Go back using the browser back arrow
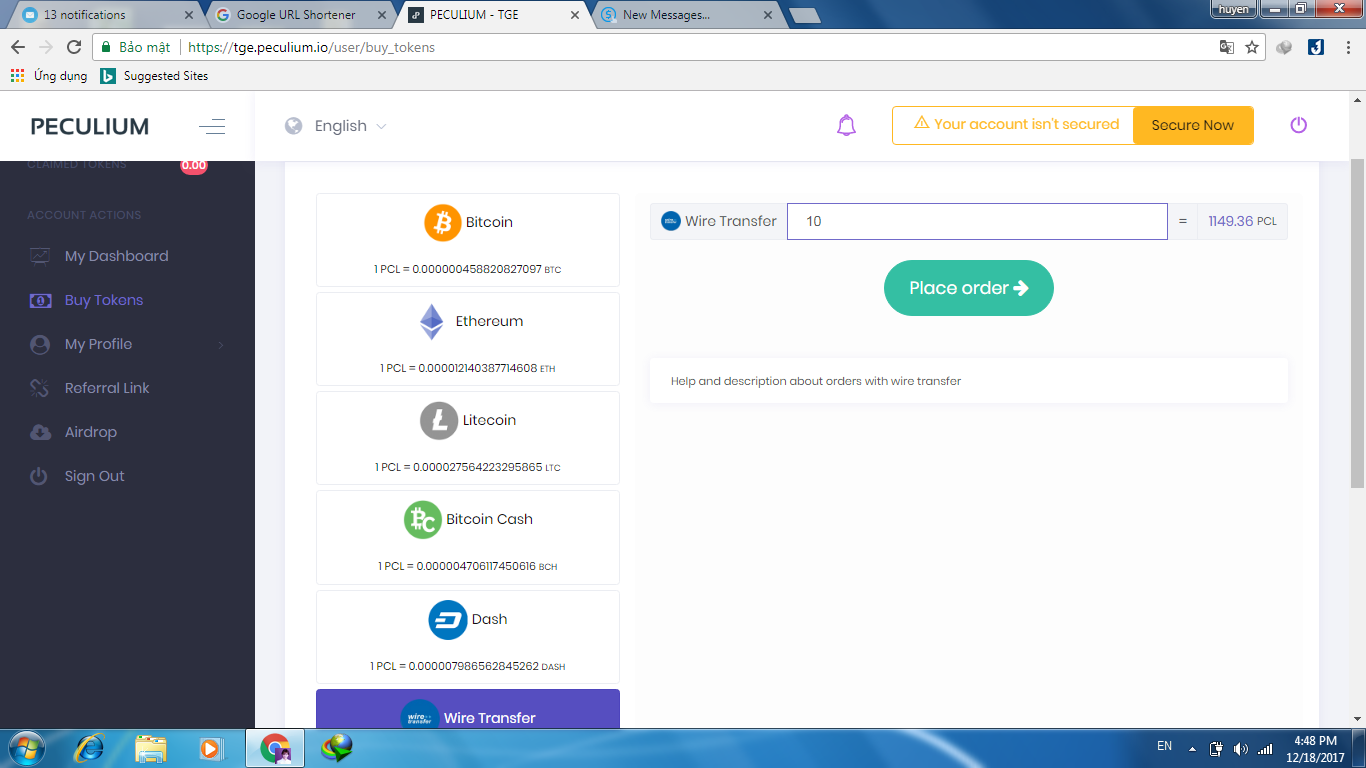This screenshot has width=1366, height=768. click(18, 47)
